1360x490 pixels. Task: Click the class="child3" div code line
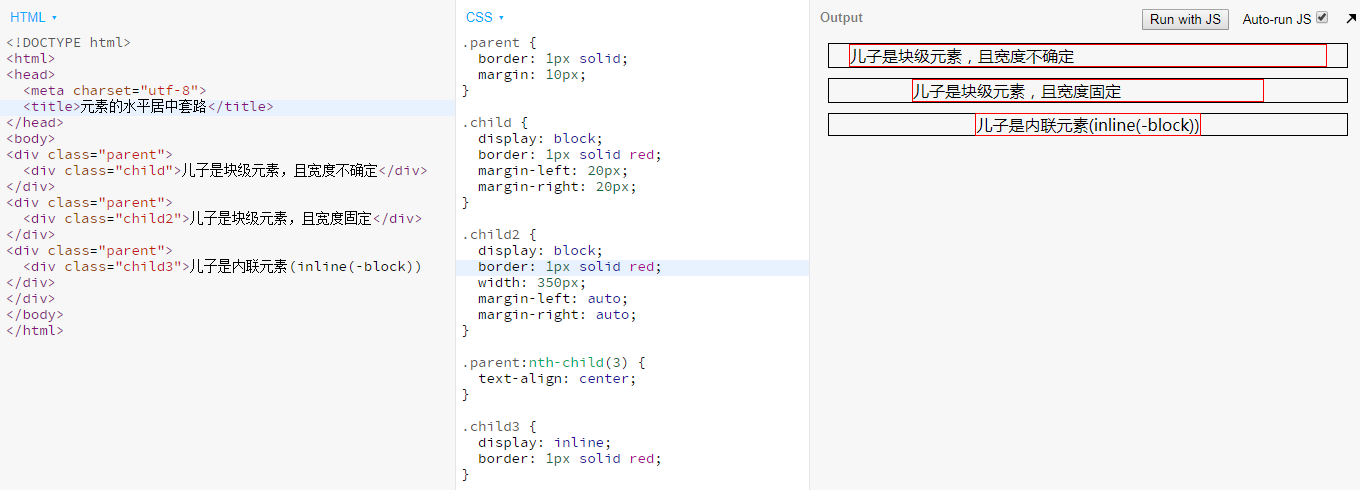coord(222,266)
